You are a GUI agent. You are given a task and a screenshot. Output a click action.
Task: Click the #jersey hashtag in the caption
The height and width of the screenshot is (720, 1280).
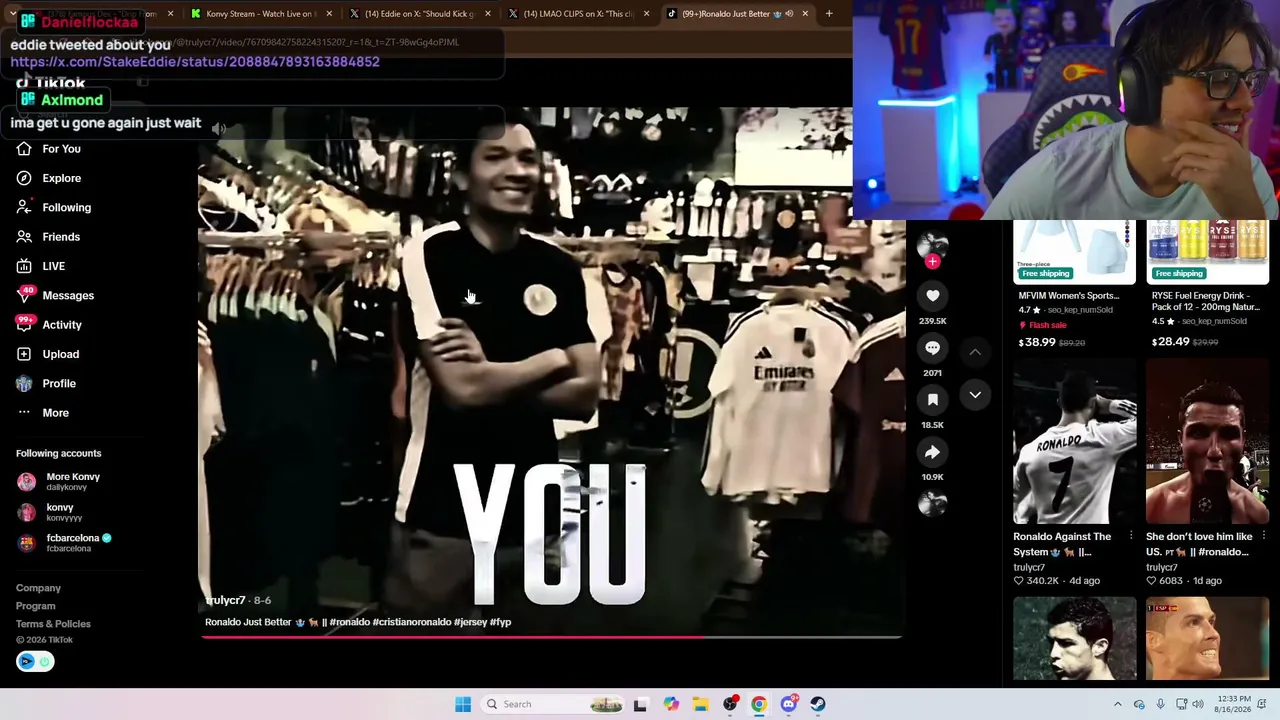pyautogui.click(x=470, y=622)
